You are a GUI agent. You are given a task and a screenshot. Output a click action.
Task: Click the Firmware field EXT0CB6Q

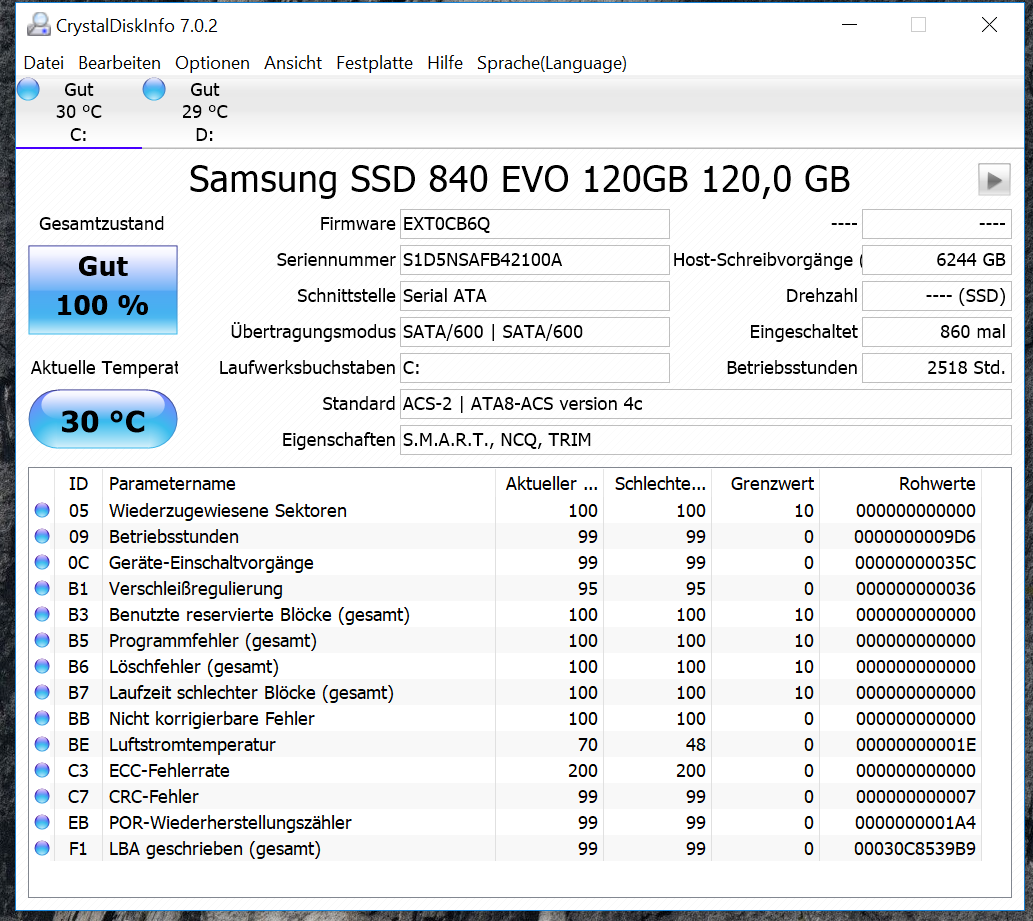[534, 224]
